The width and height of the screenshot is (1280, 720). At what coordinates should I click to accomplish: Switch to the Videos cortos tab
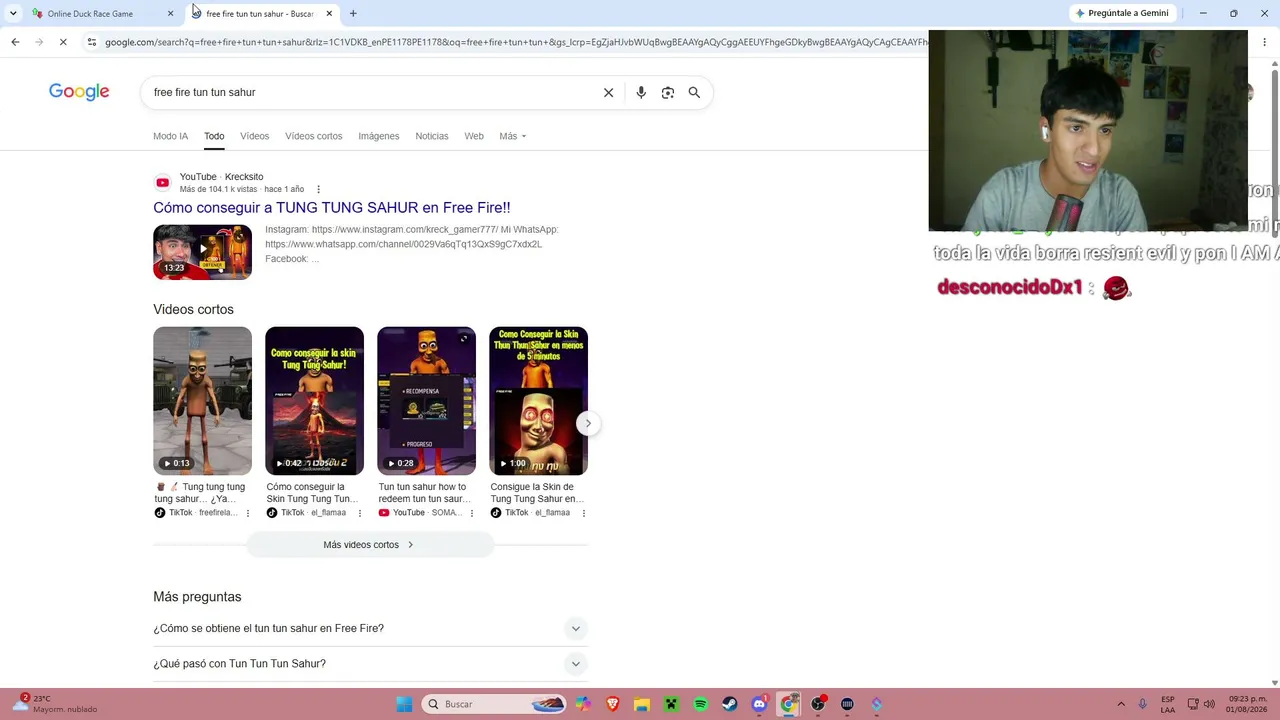(x=313, y=136)
